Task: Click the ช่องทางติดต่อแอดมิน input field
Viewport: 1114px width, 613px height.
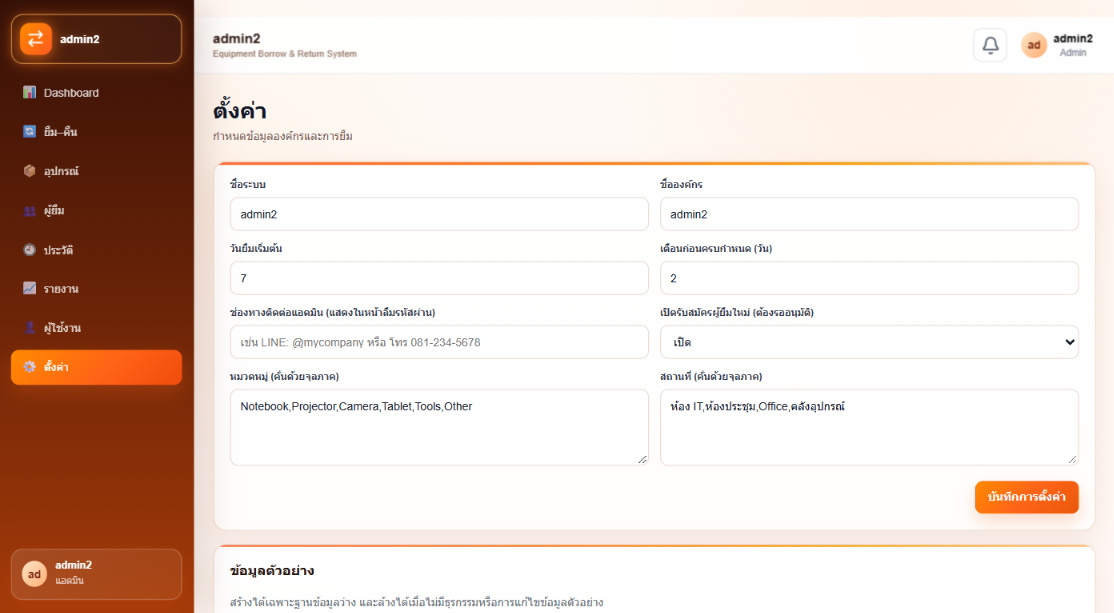Action: coord(439,342)
